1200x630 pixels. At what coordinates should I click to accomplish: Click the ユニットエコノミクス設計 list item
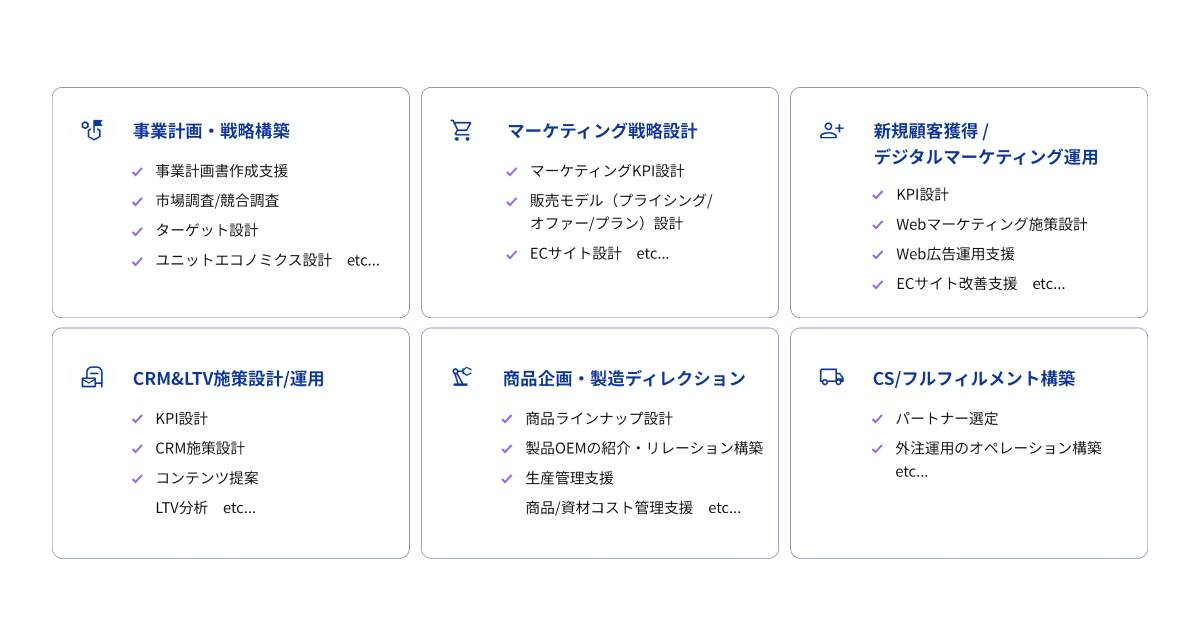243,260
